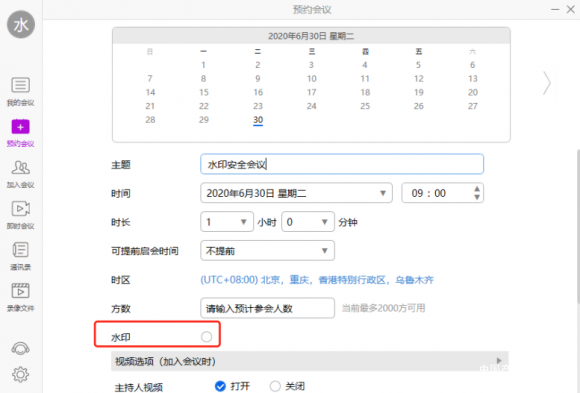Open the 可提前启会时间 dropdown
580x393 pixels.
pos(267,251)
